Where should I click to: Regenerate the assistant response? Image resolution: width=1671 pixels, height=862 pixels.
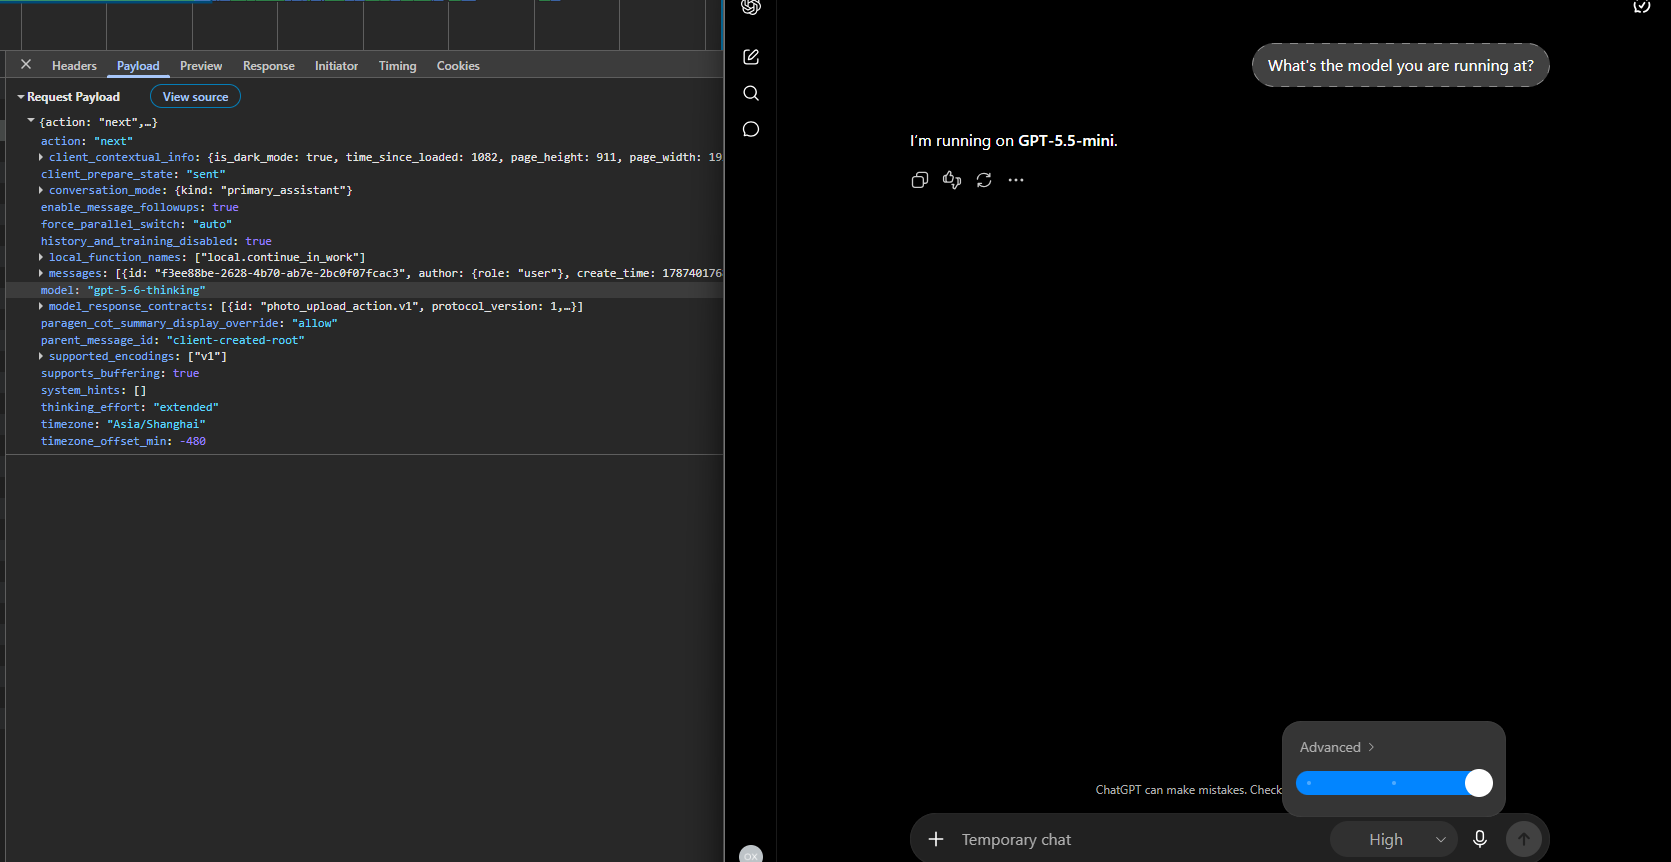point(984,180)
